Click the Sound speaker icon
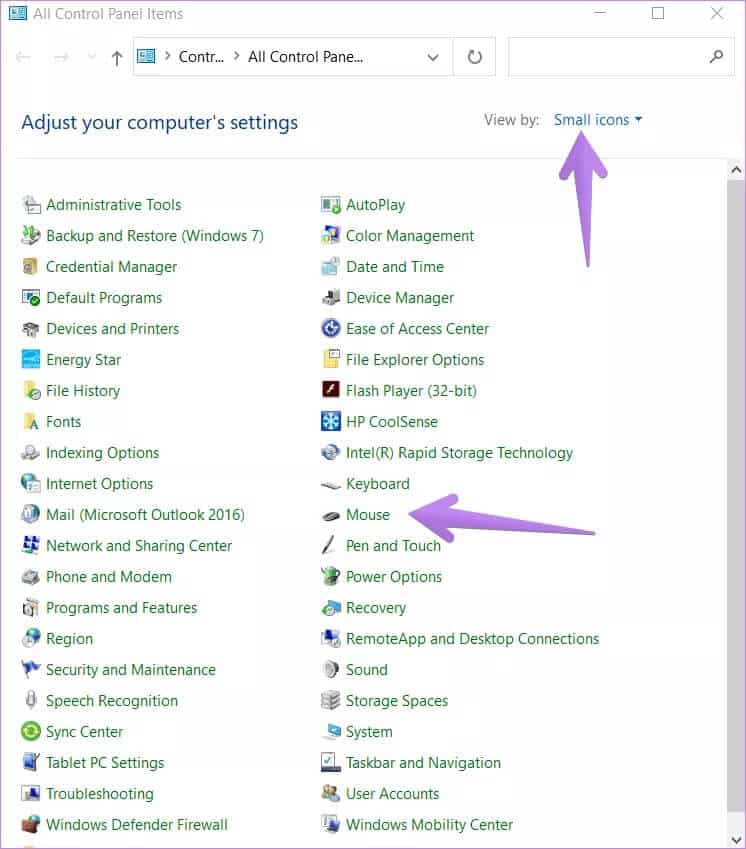The width and height of the screenshot is (746, 849). [331, 670]
